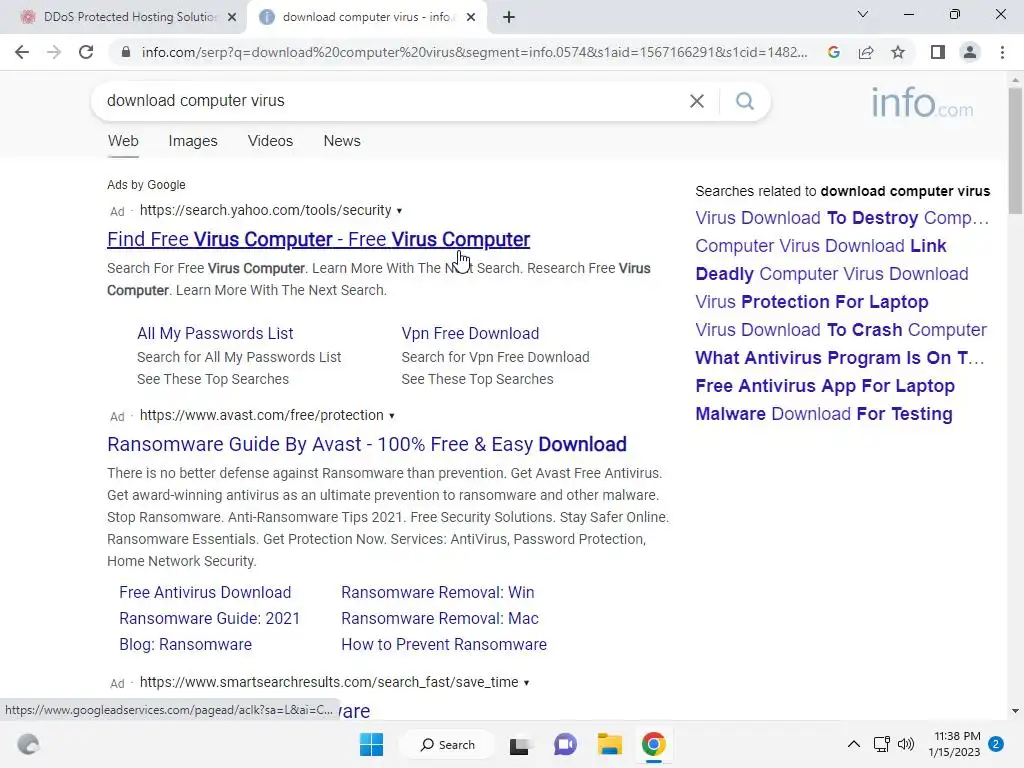The width and height of the screenshot is (1024, 768).
Task: Select Virus Download To Destroy related search
Action: (842, 218)
